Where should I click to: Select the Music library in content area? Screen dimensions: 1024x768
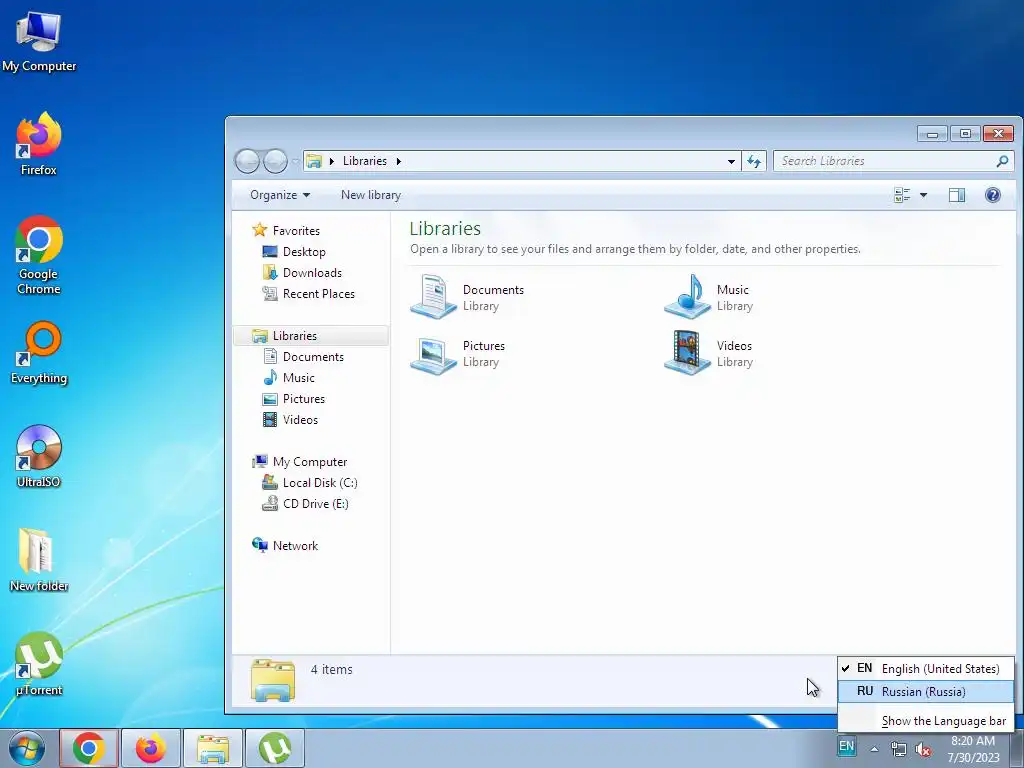(x=709, y=297)
